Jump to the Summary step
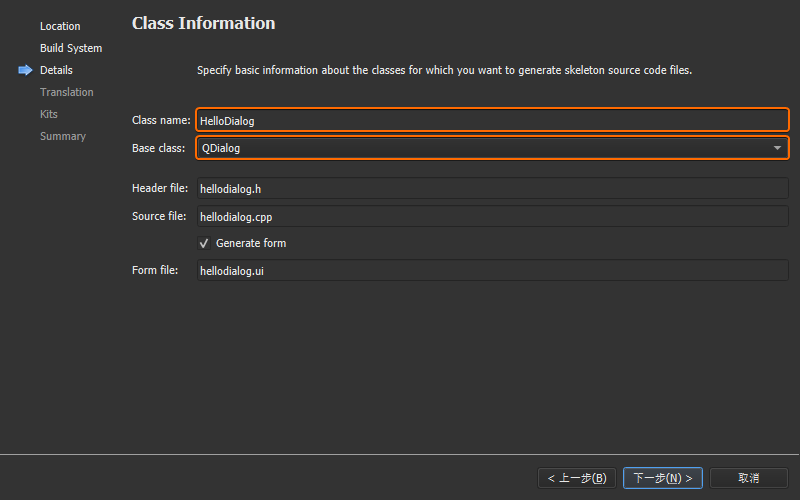Image resolution: width=800 pixels, height=500 pixels. point(63,136)
